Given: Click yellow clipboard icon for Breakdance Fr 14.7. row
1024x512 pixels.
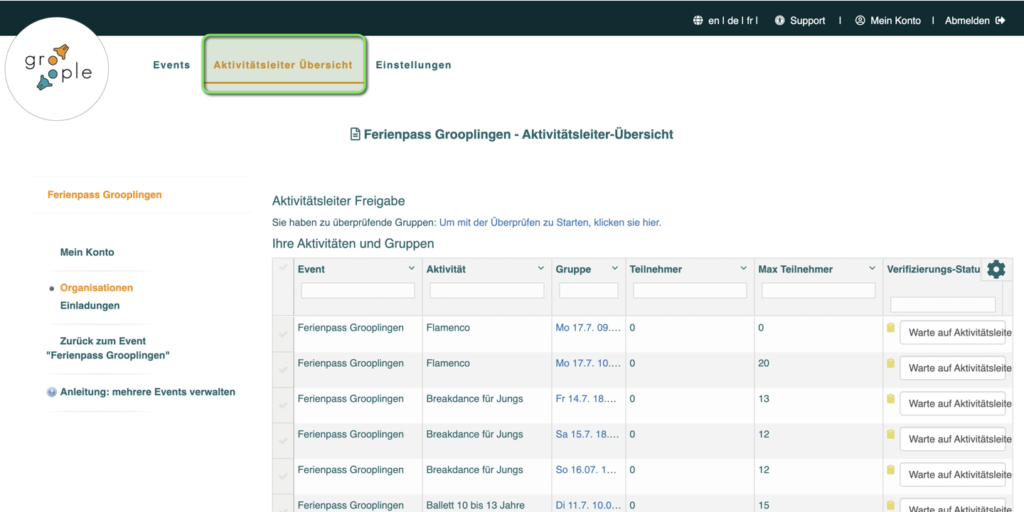Looking at the screenshot, I should [x=890, y=398].
